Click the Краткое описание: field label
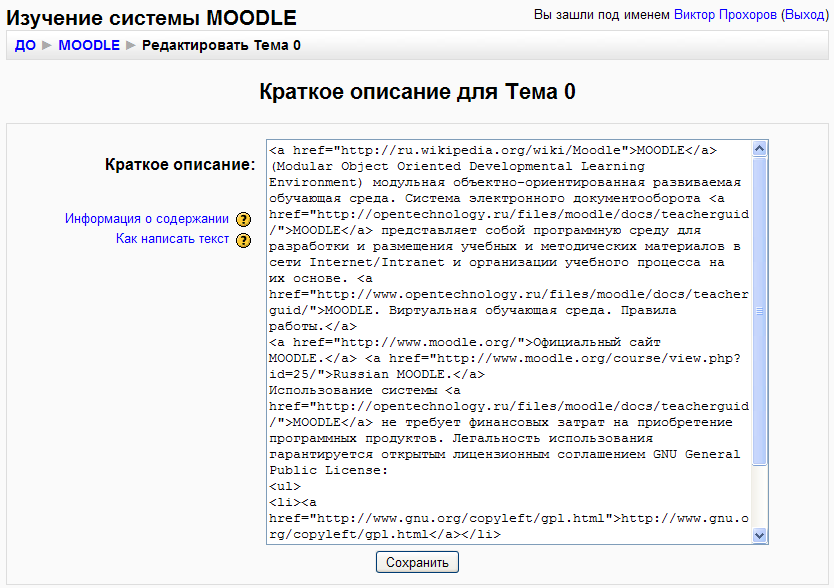834x588 pixels. click(180, 164)
